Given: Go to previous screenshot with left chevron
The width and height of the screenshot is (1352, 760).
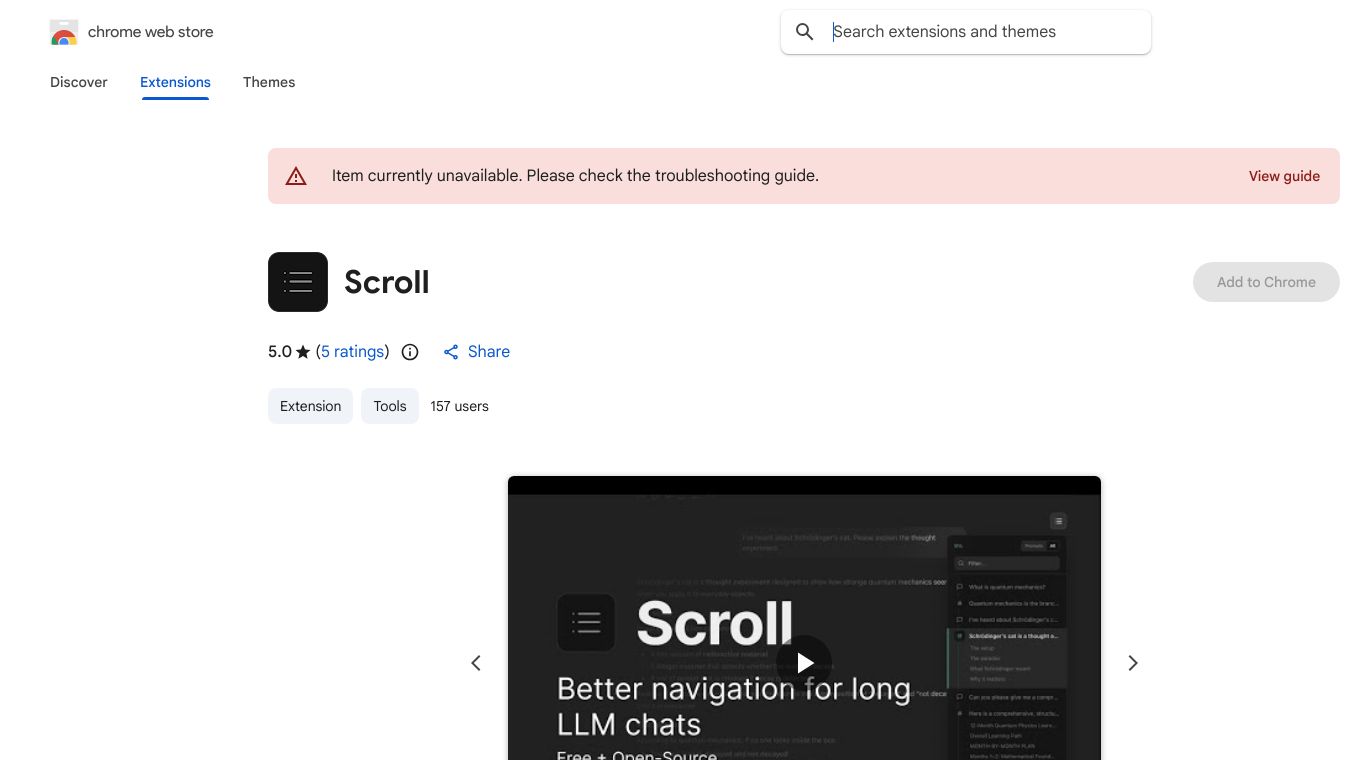Looking at the screenshot, I should pyautogui.click(x=476, y=663).
